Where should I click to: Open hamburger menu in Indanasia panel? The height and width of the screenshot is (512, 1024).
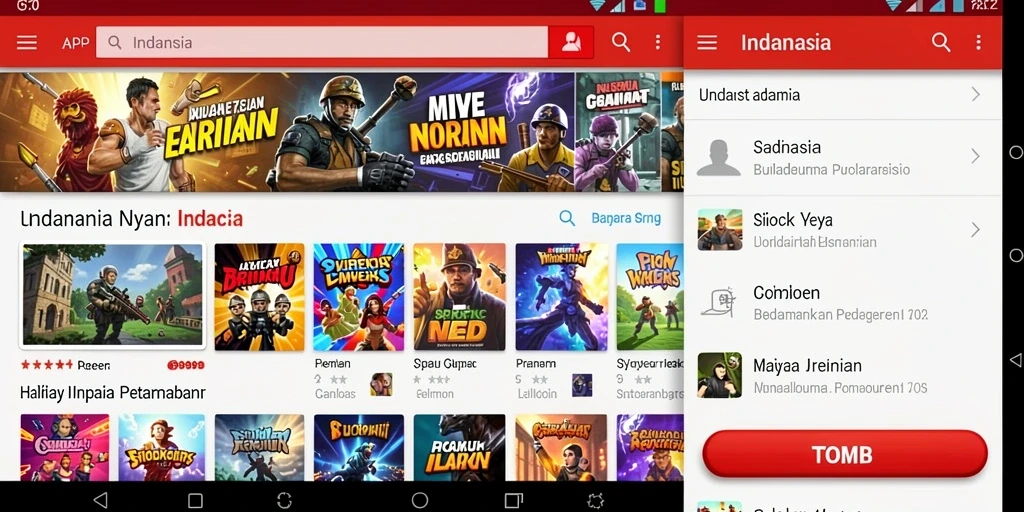(x=707, y=43)
